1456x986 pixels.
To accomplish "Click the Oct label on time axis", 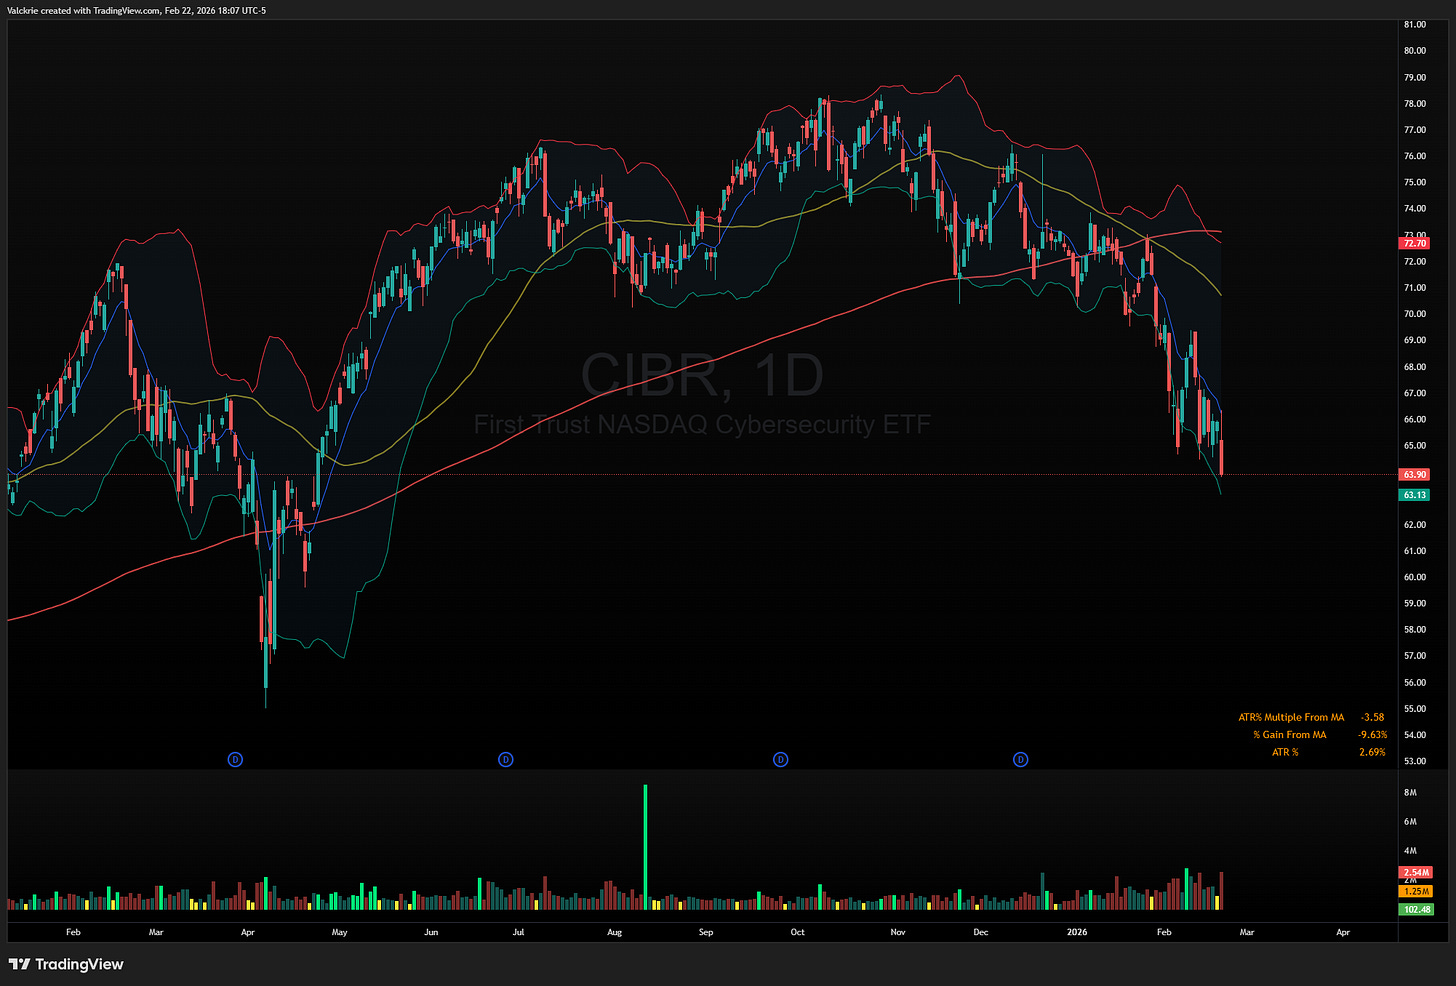I will pyautogui.click(x=797, y=932).
